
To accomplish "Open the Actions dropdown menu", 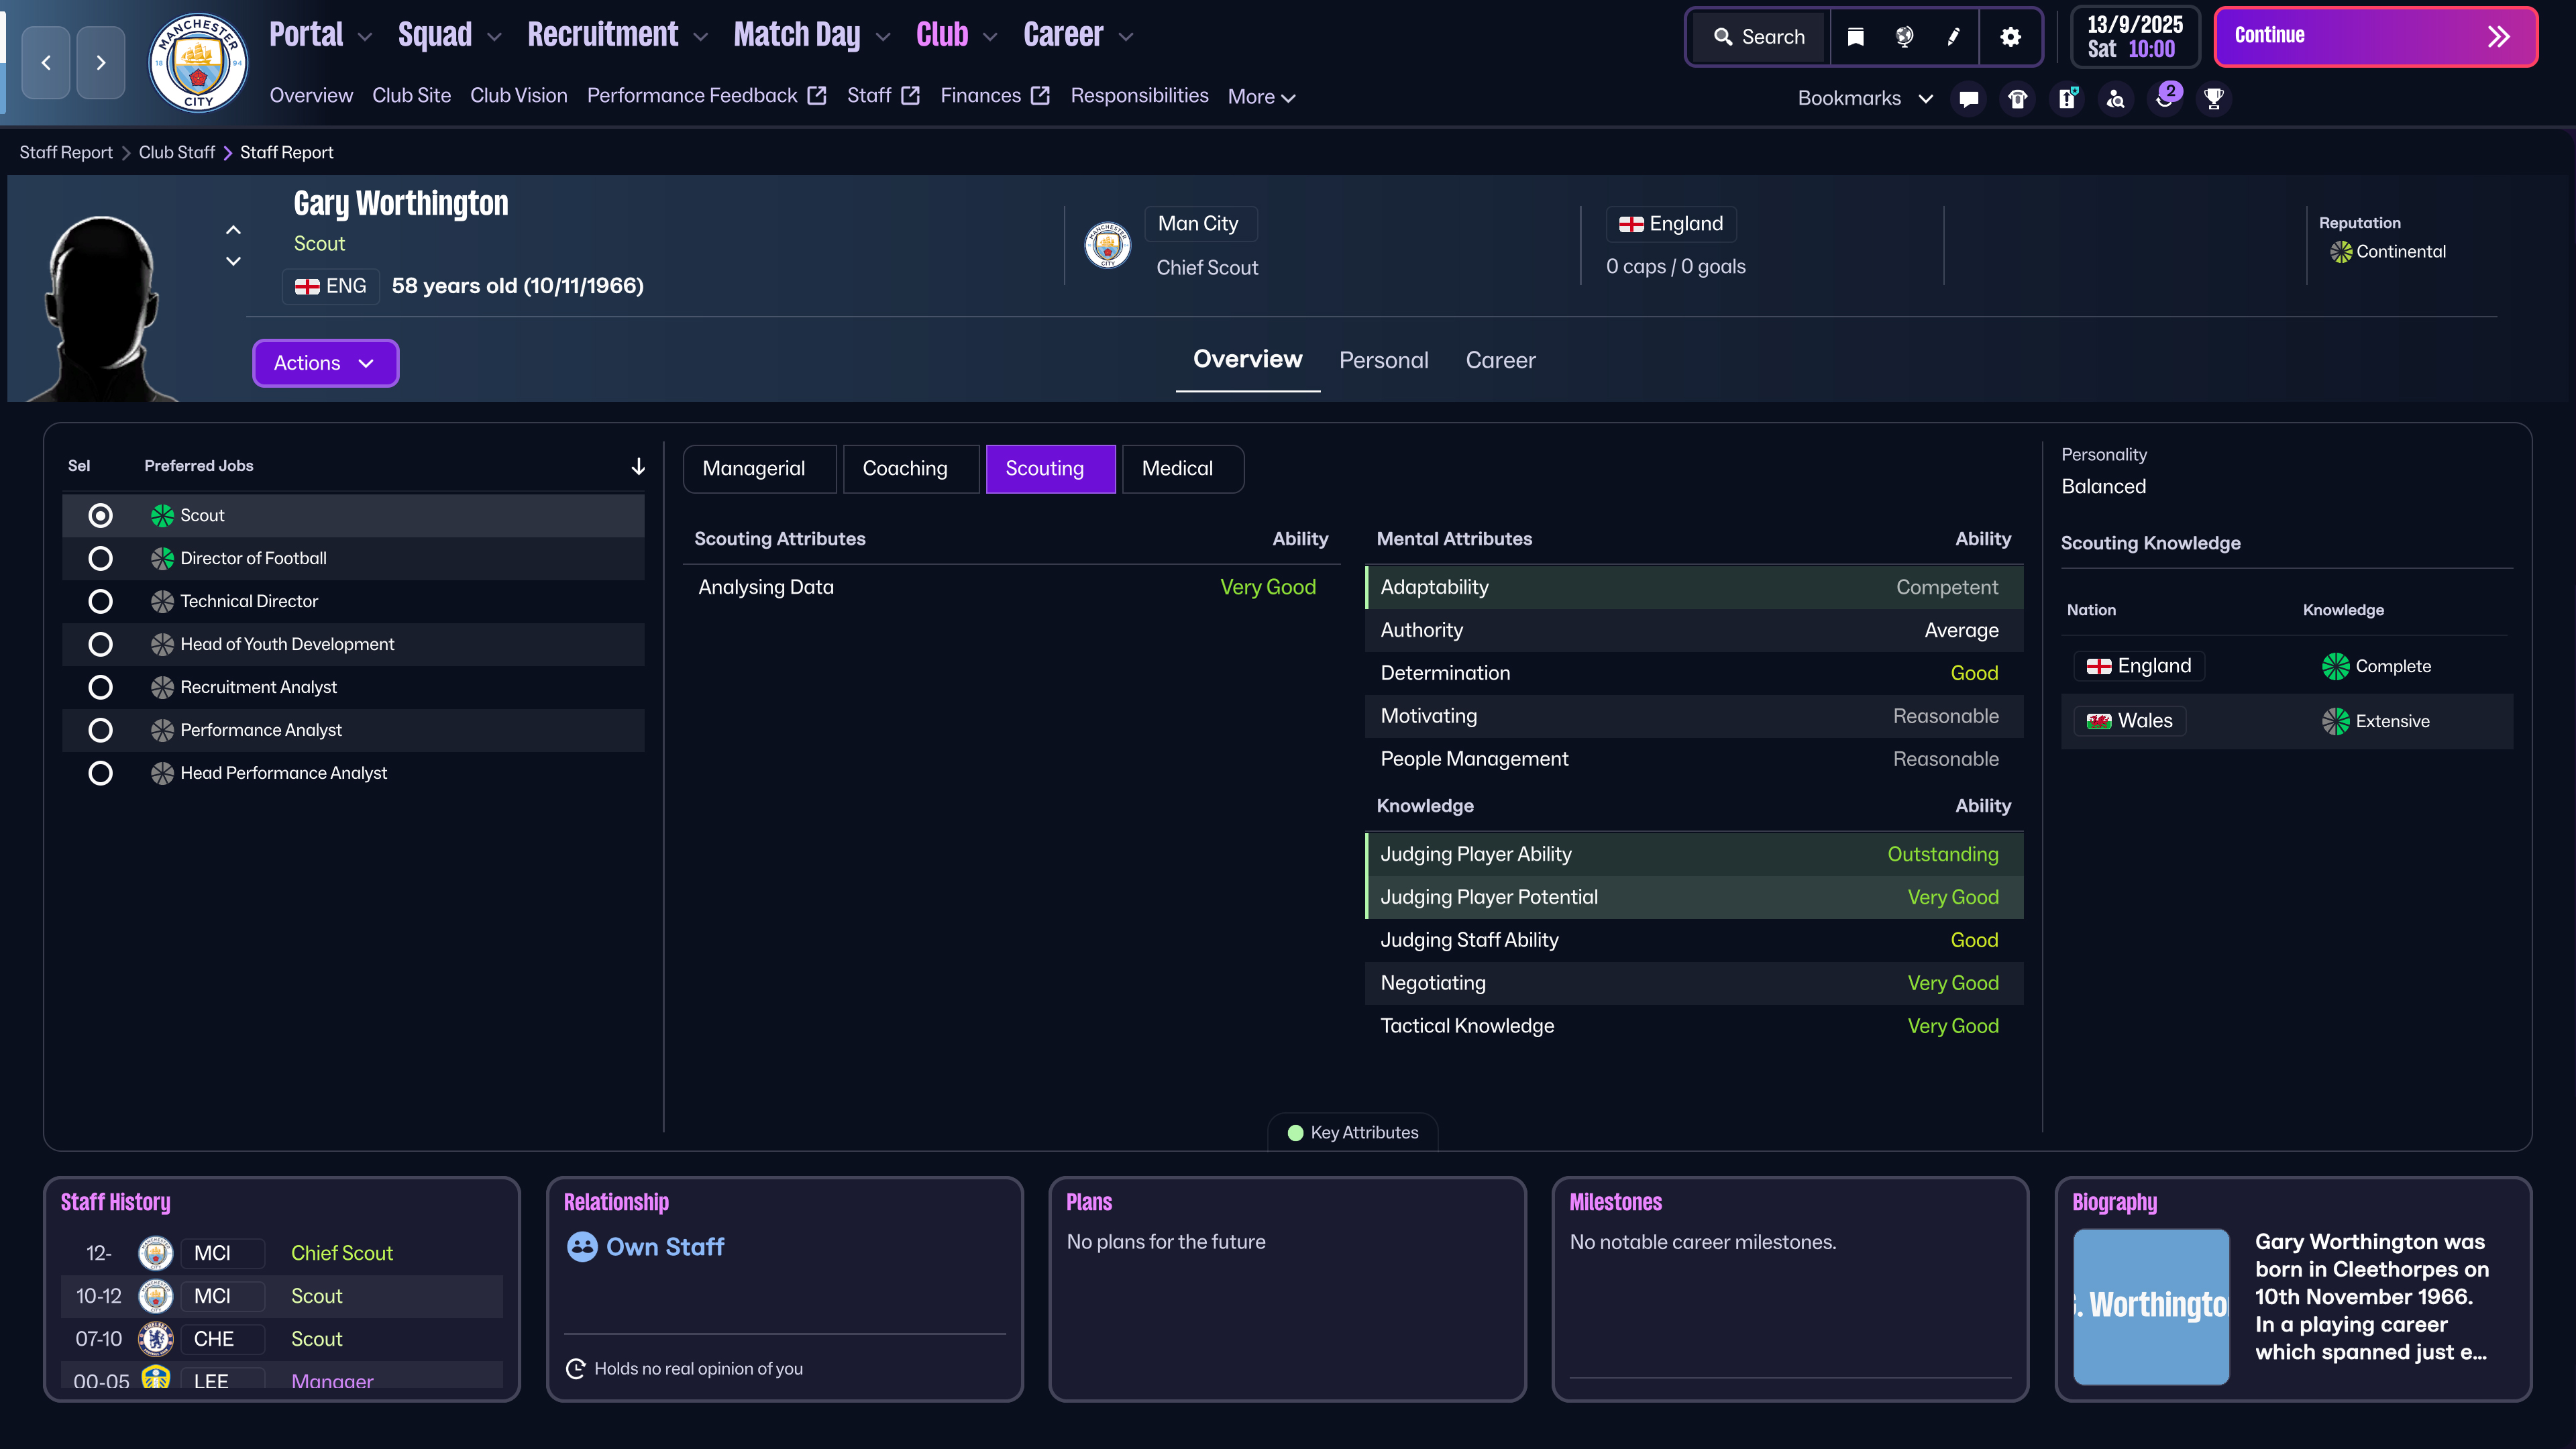I will 325,363.
